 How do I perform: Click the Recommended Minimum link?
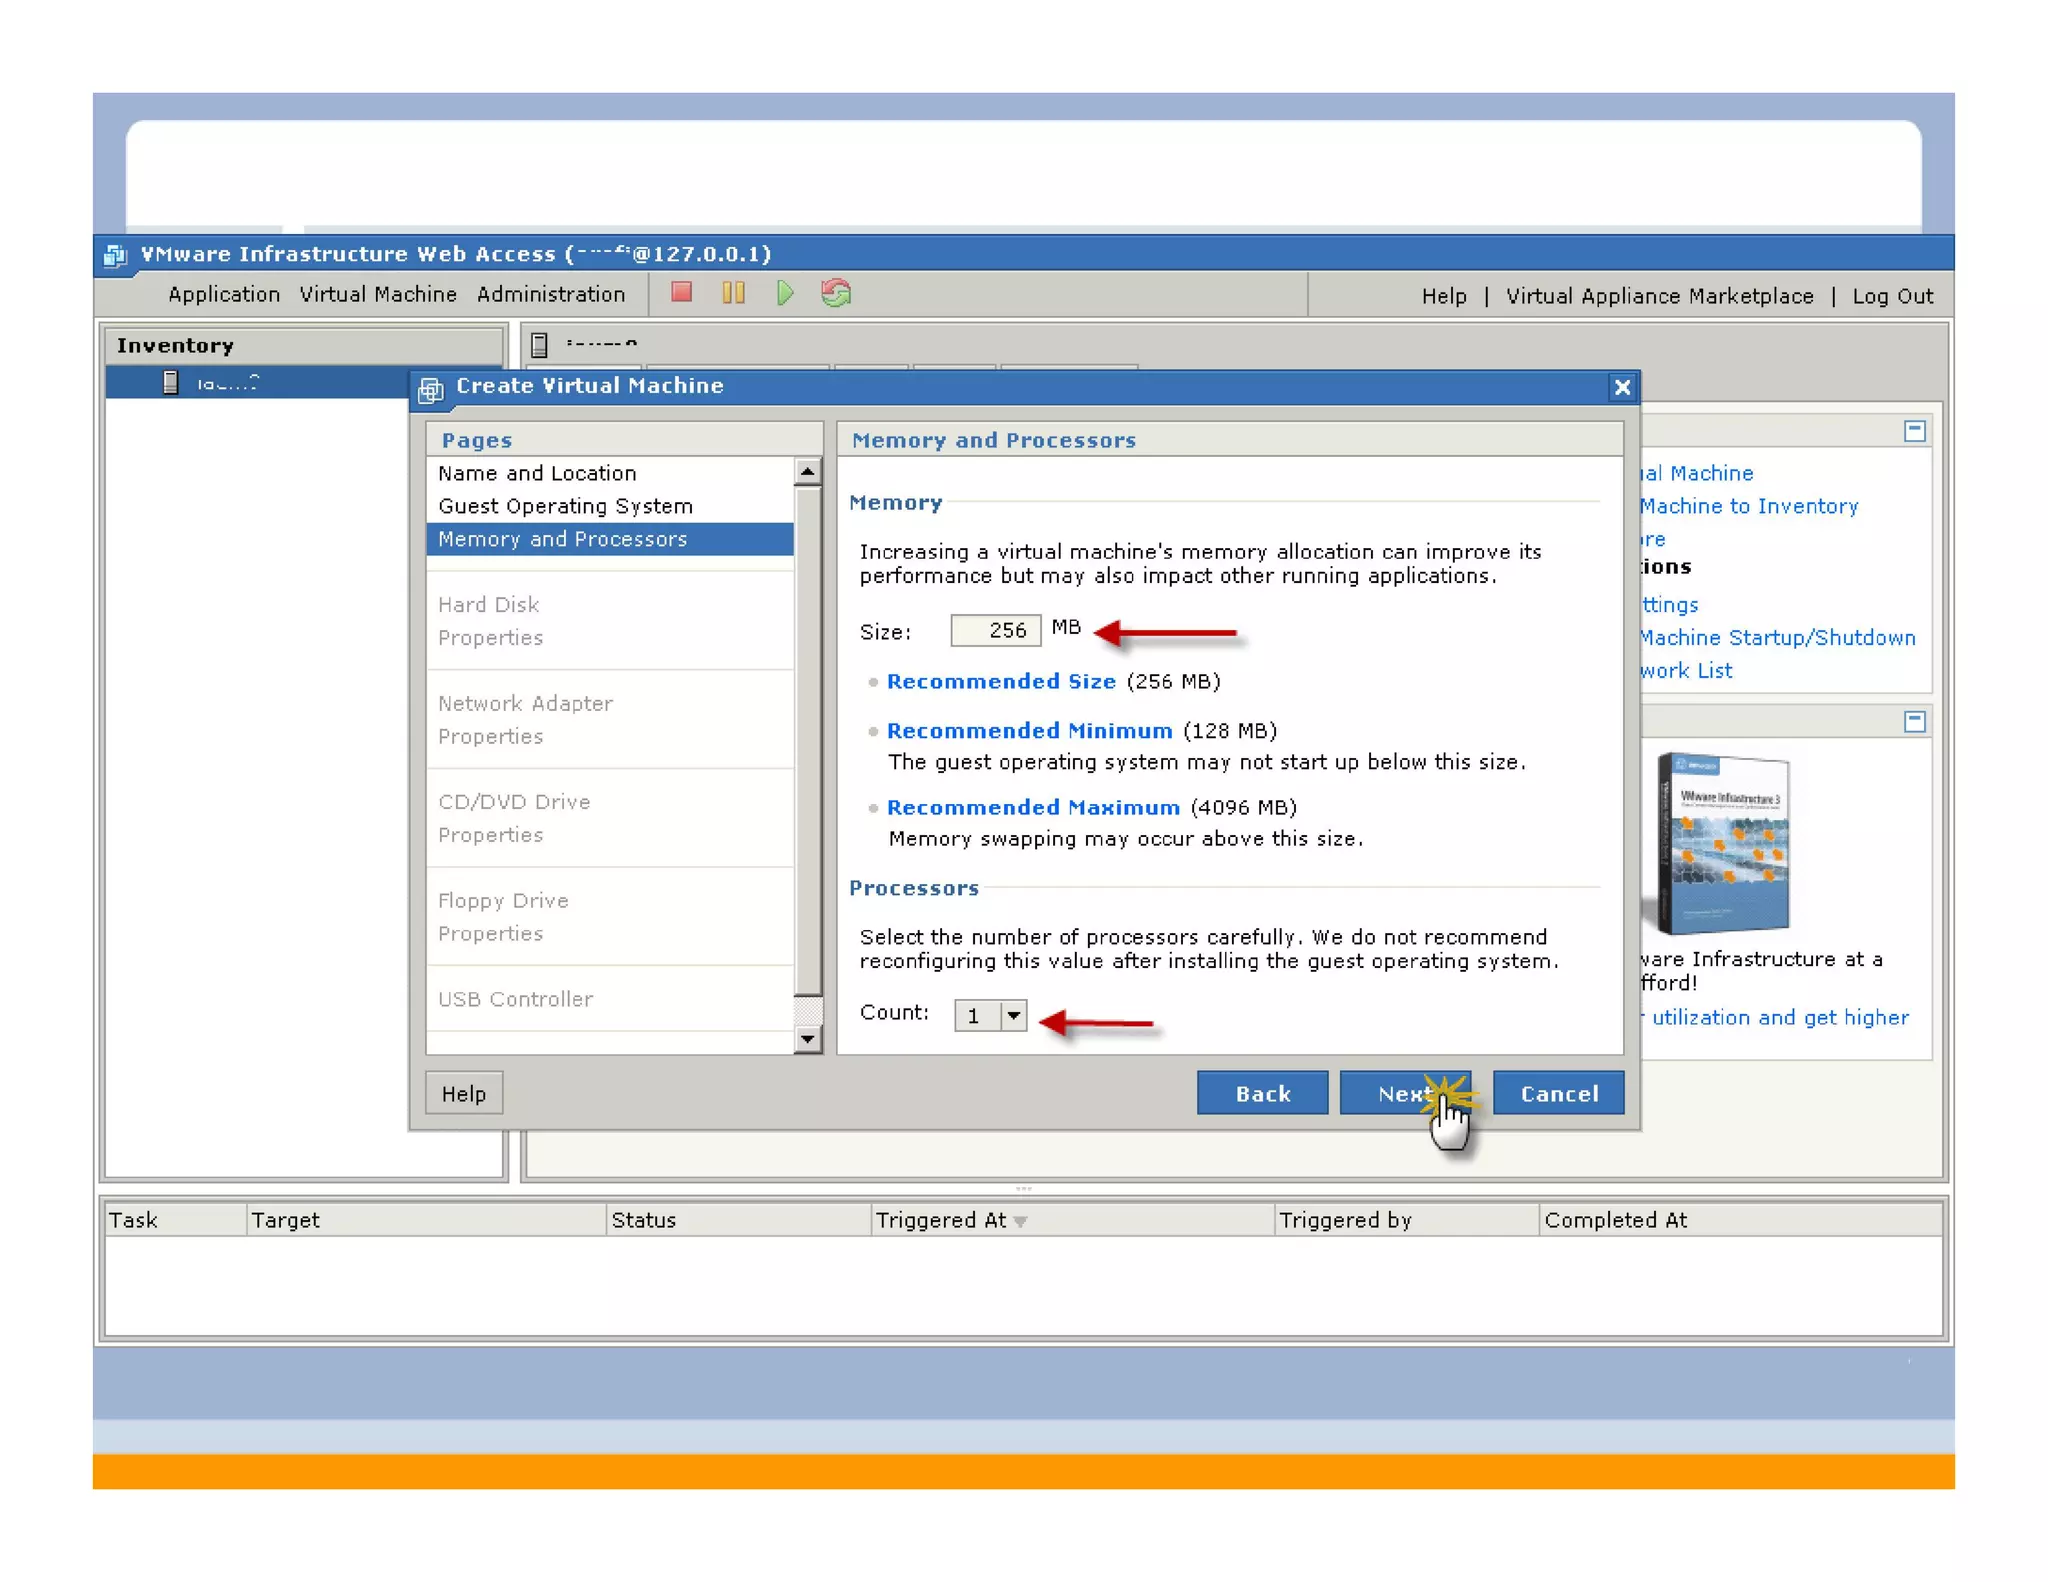tap(1029, 730)
